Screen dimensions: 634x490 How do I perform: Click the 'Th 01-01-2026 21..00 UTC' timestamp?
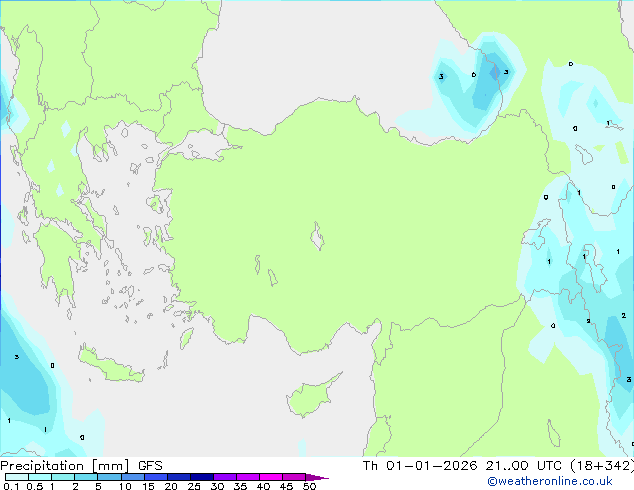(x=462, y=466)
